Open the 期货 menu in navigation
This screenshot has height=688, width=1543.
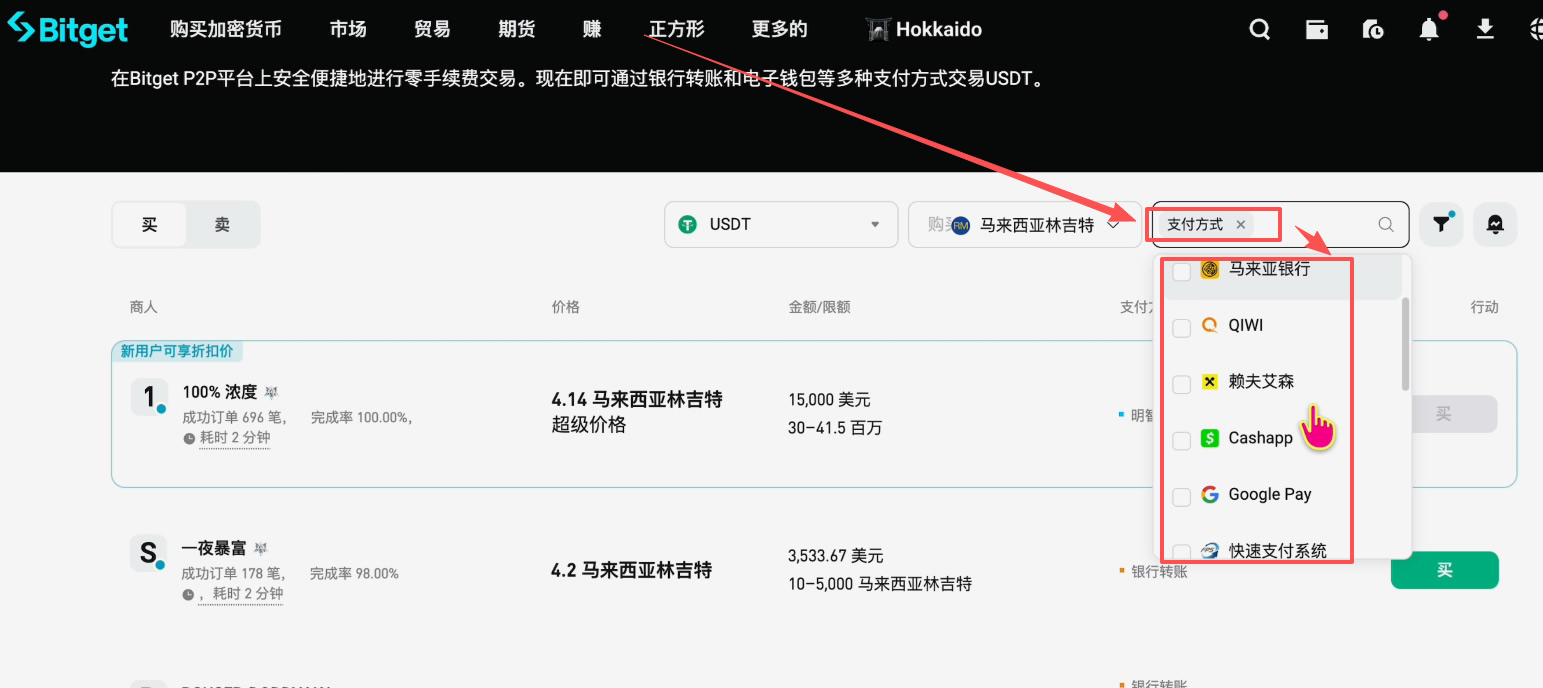tap(516, 29)
